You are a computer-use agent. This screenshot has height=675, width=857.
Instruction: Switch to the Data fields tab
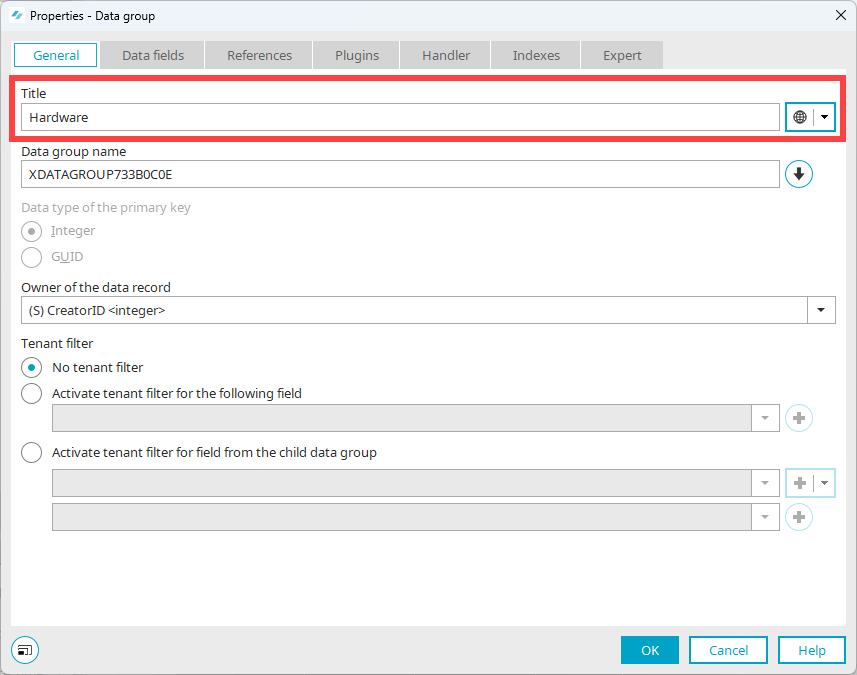(153, 55)
